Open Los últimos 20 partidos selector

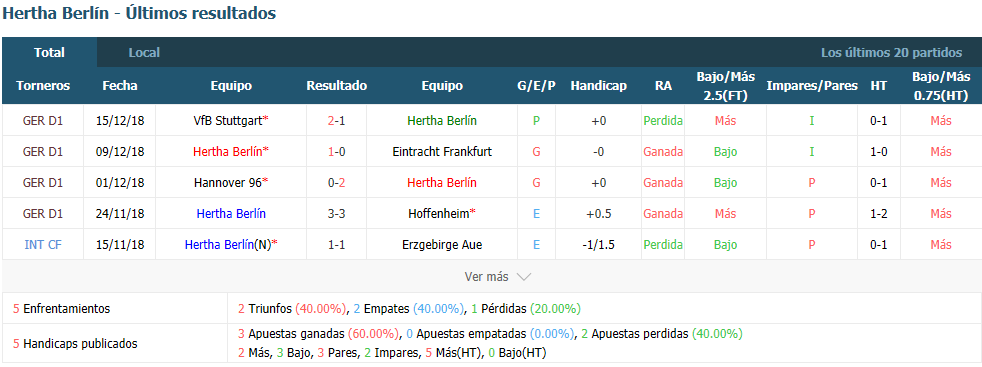pyautogui.click(x=891, y=53)
